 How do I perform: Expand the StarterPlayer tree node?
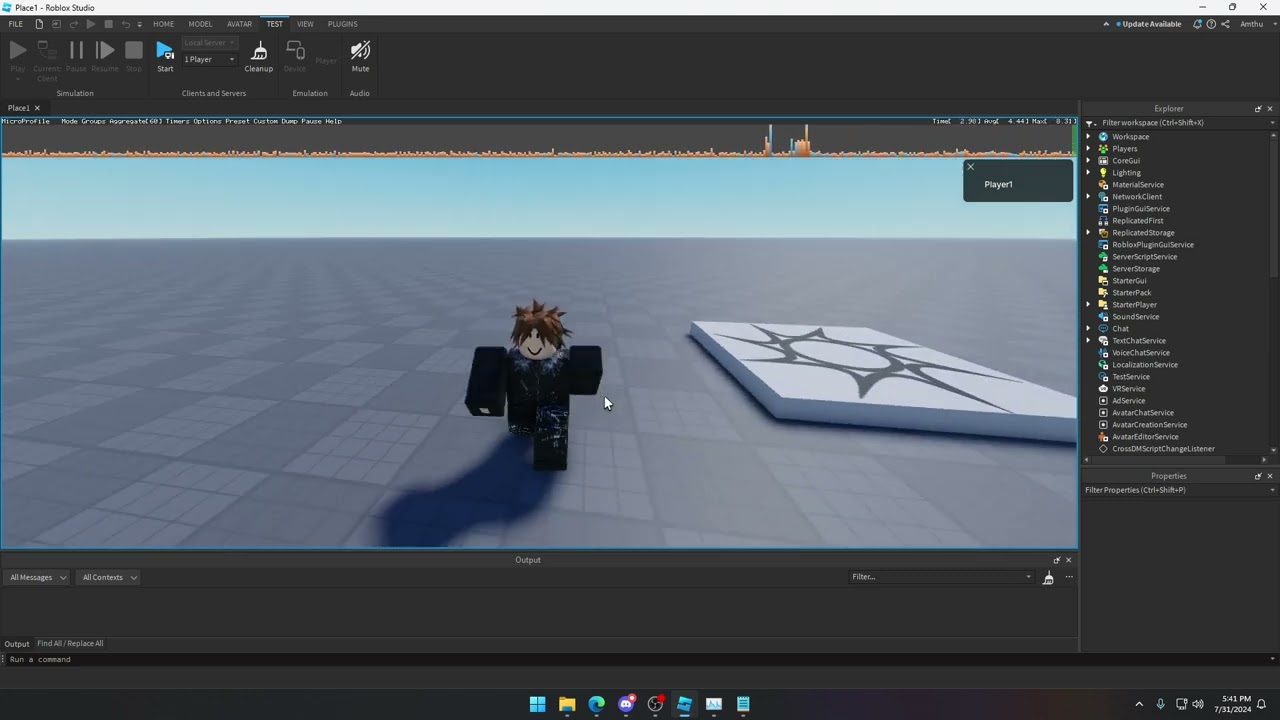click(1089, 305)
